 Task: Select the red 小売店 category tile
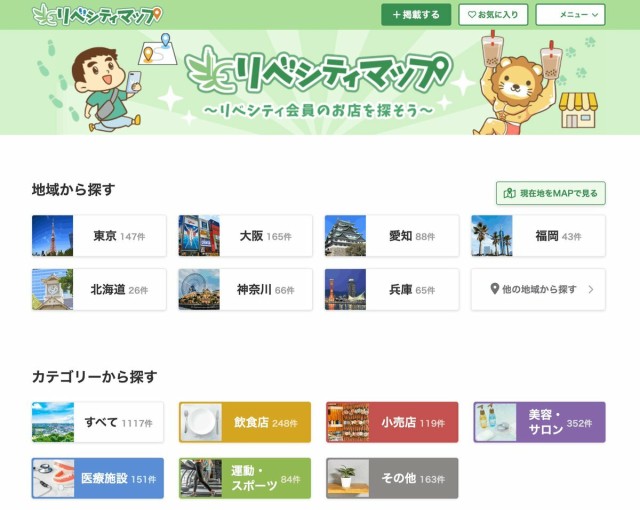coord(392,422)
